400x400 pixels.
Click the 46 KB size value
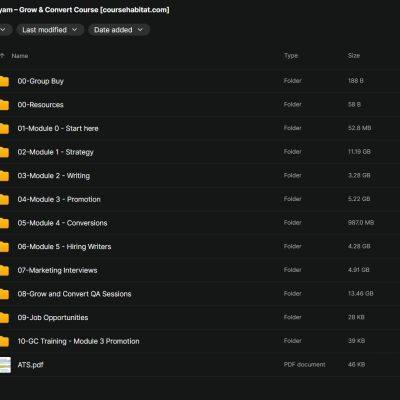click(357, 365)
